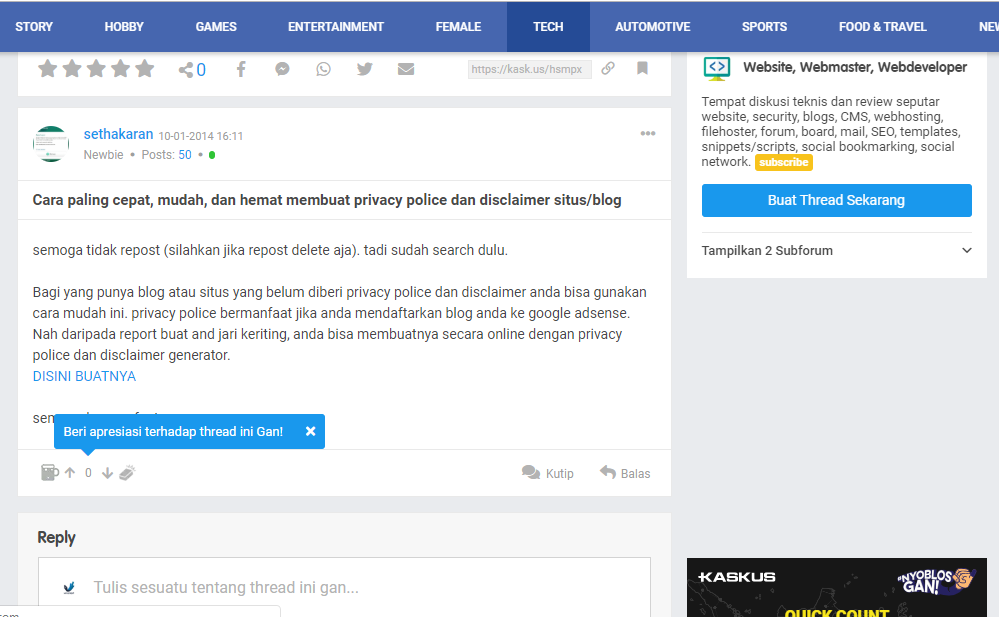Open the DISINI BUATNYA link
Viewport: 999px width, 617px height.
click(84, 376)
